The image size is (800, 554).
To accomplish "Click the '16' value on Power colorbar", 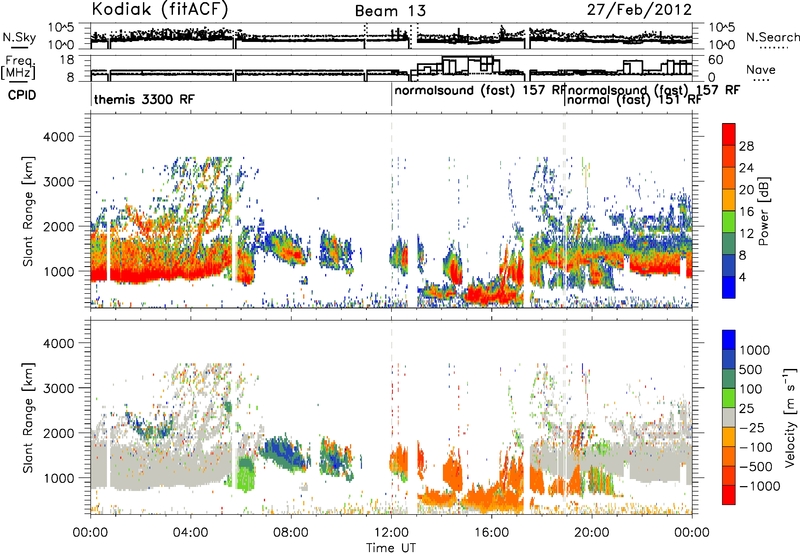I will coord(746,212).
